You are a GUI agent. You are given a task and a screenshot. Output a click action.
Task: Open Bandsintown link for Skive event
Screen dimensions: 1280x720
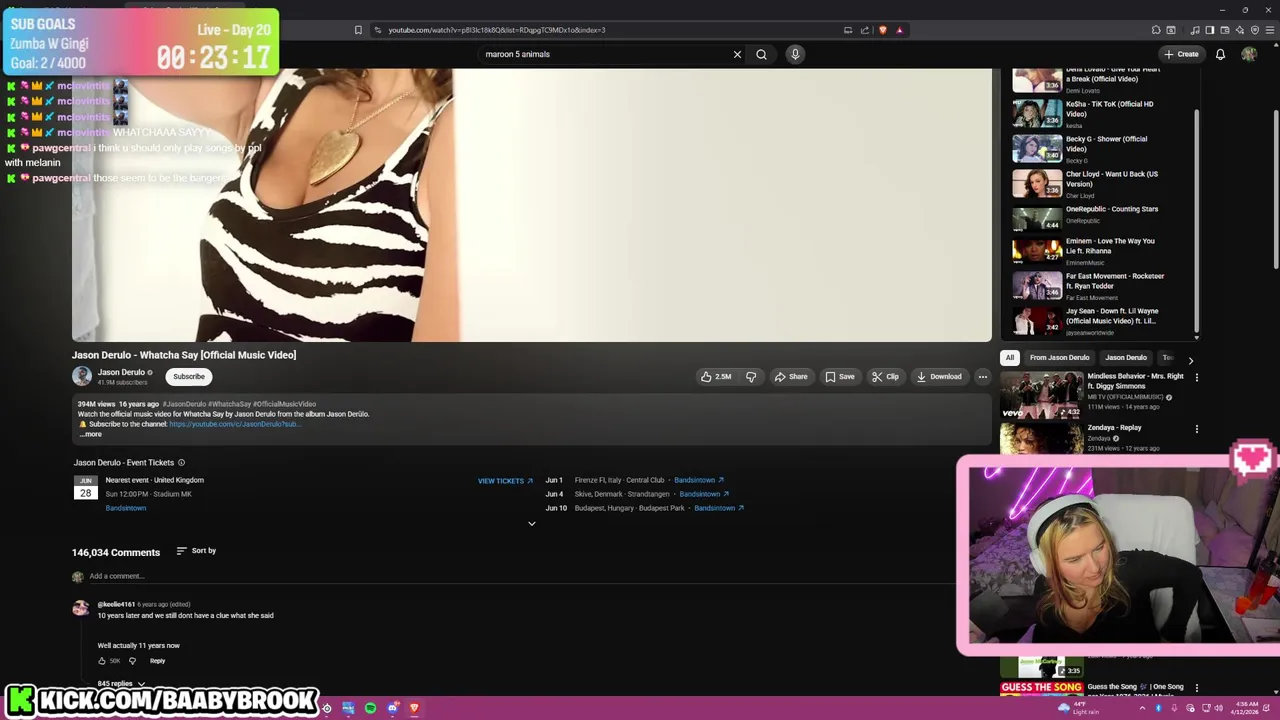[x=703, y=494]
